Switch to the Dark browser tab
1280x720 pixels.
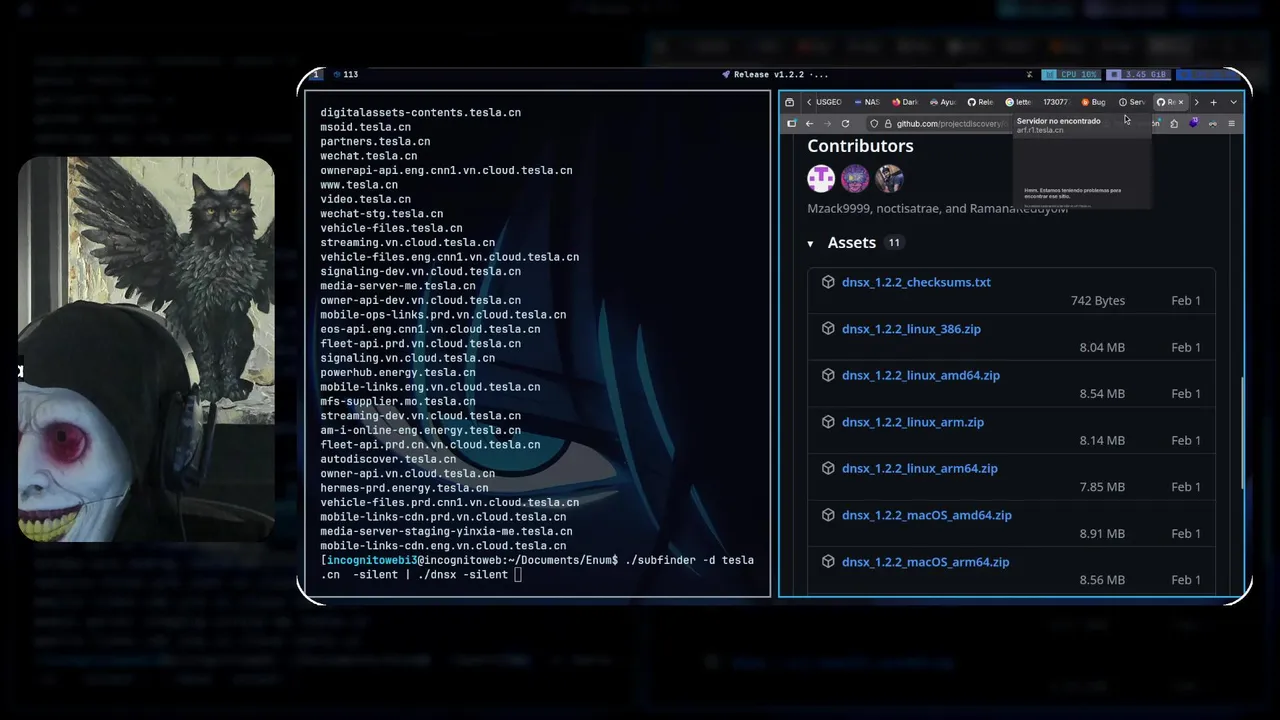point(905,102)
